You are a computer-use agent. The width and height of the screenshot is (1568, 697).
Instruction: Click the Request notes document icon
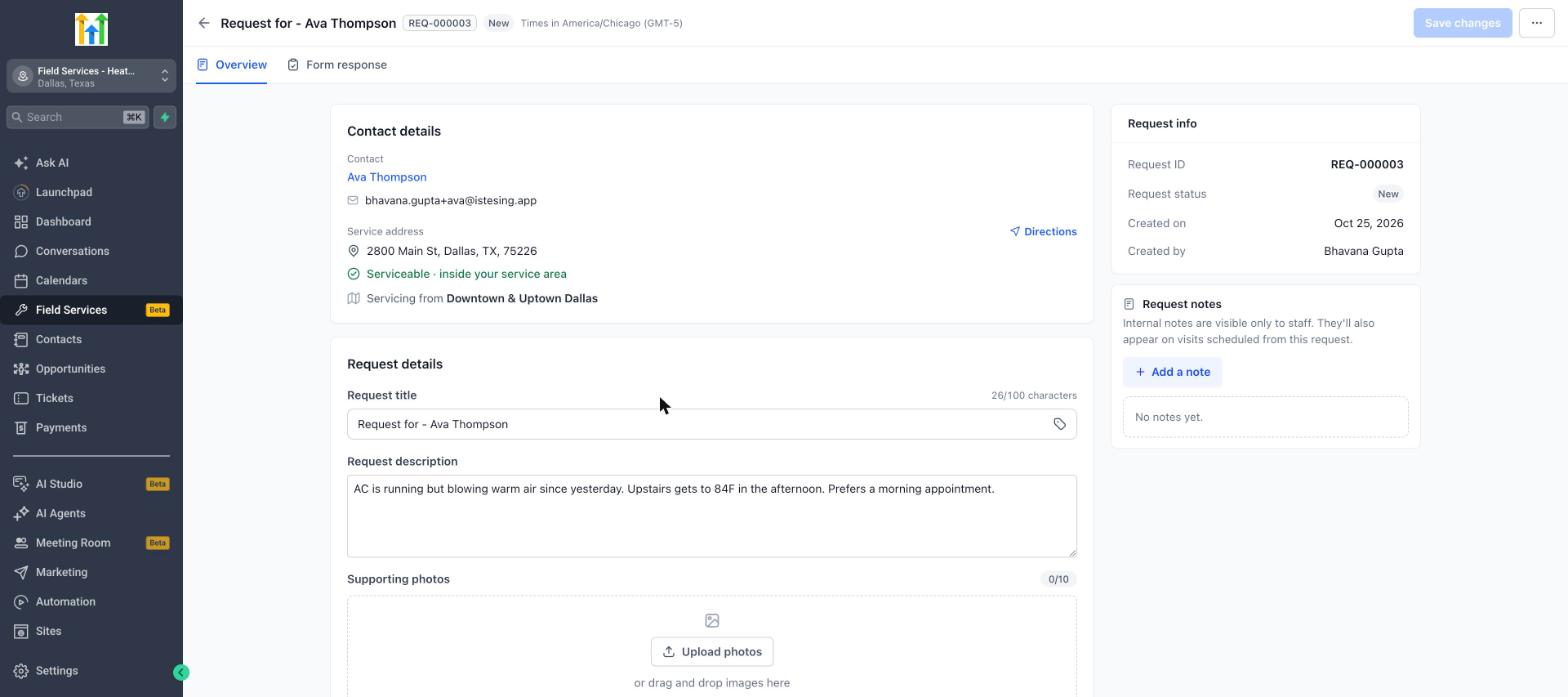click(x=1129, y=304)
